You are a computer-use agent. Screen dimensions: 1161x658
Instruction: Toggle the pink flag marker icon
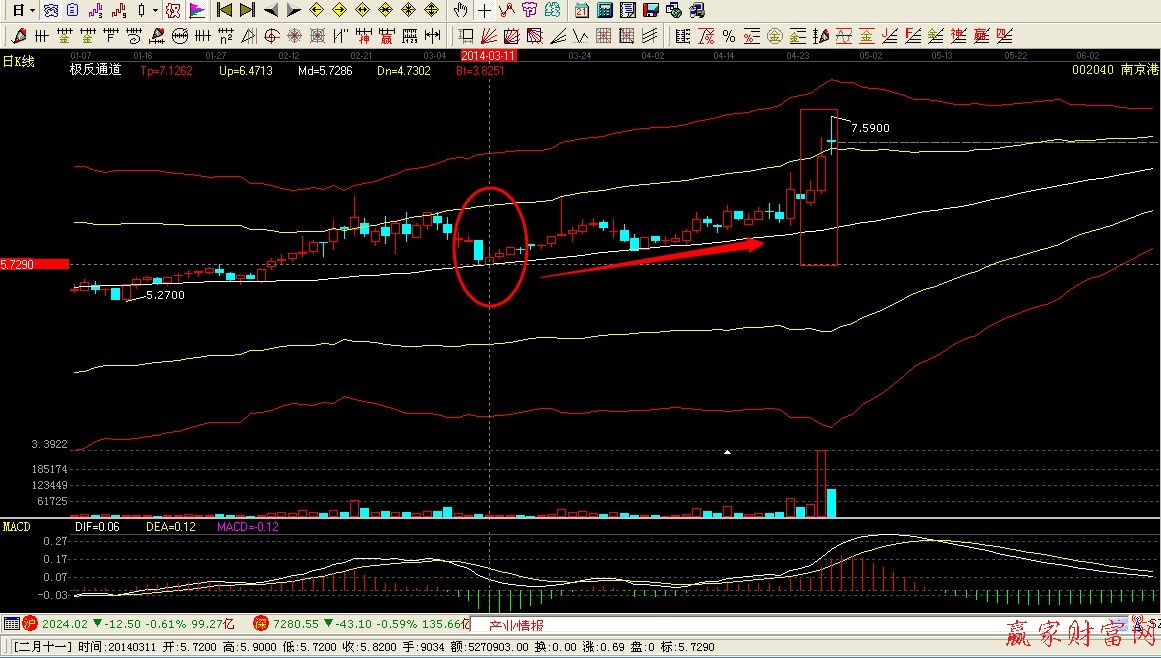click(x=197, y=11)
